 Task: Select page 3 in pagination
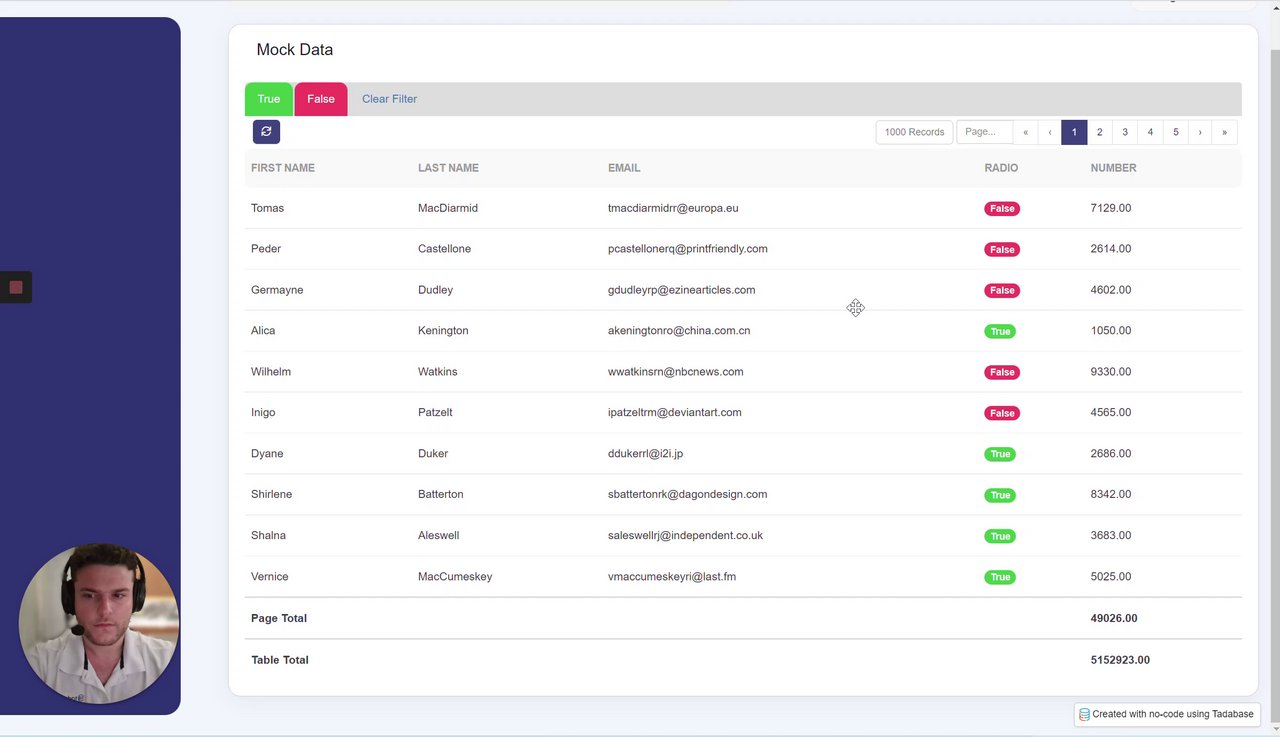coord(1125,132)
